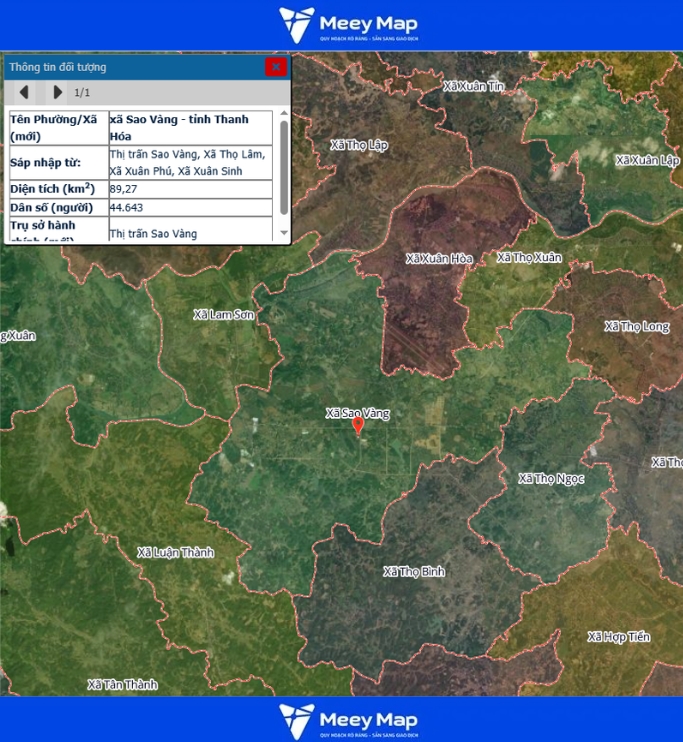Screen dimensions: 683x742
Task: Click the Xã Luận Thành map label
Action: (x=176, y=552)
